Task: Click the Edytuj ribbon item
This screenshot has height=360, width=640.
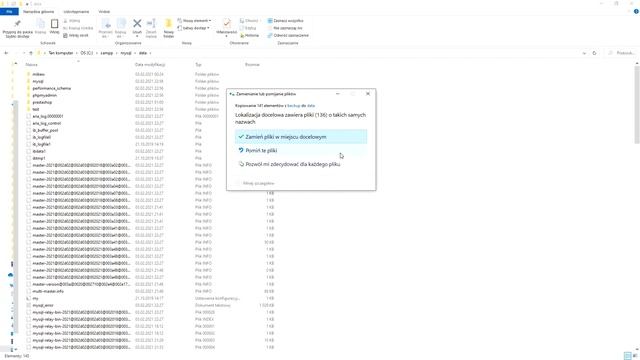Action: pos(248,28)
